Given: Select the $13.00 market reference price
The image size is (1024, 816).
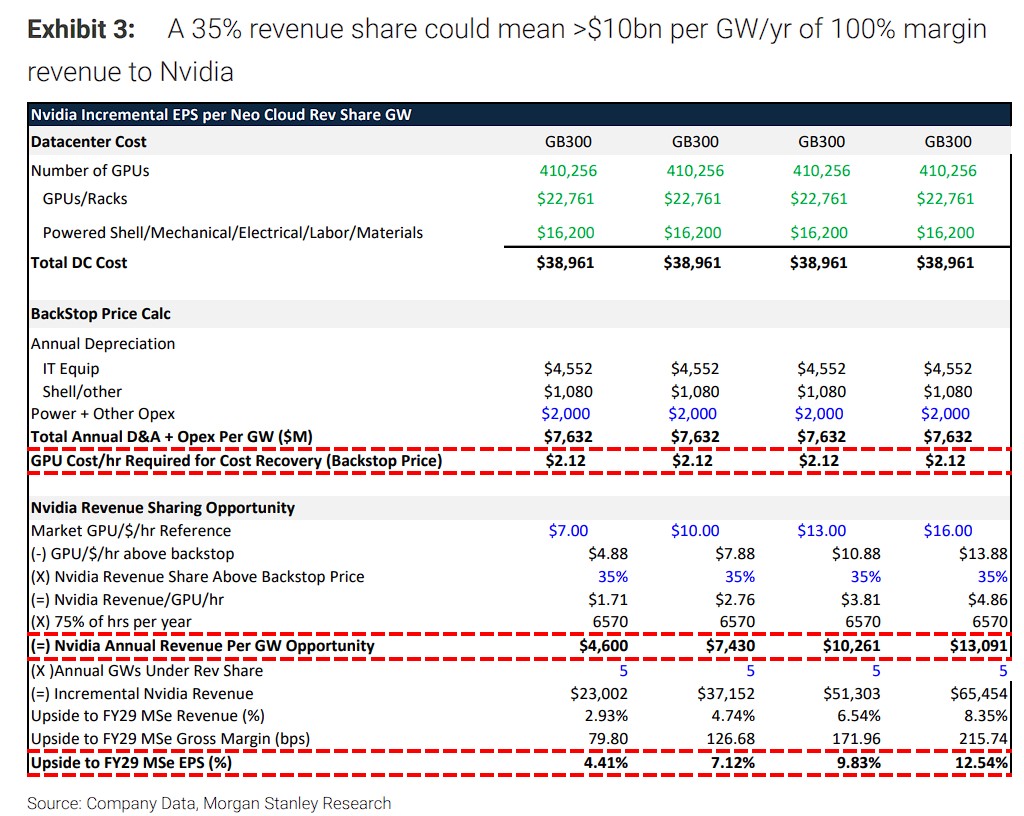Looking at the screenshot, I should [822, 531].
